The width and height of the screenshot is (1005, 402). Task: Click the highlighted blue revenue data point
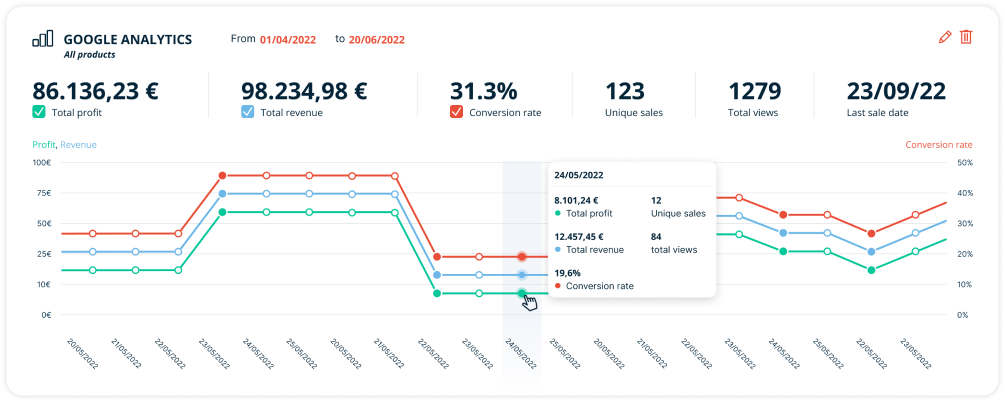522,274
